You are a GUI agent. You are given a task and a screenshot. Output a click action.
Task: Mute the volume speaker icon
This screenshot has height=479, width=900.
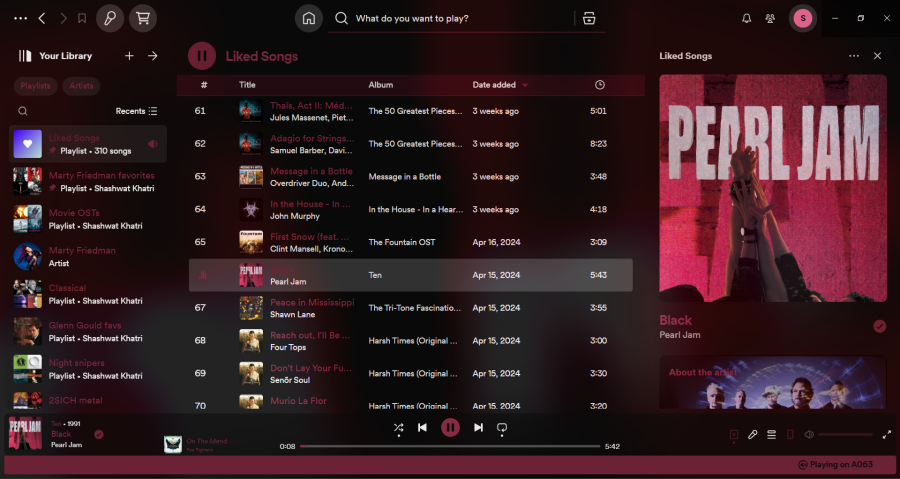[x=809, y=435]
